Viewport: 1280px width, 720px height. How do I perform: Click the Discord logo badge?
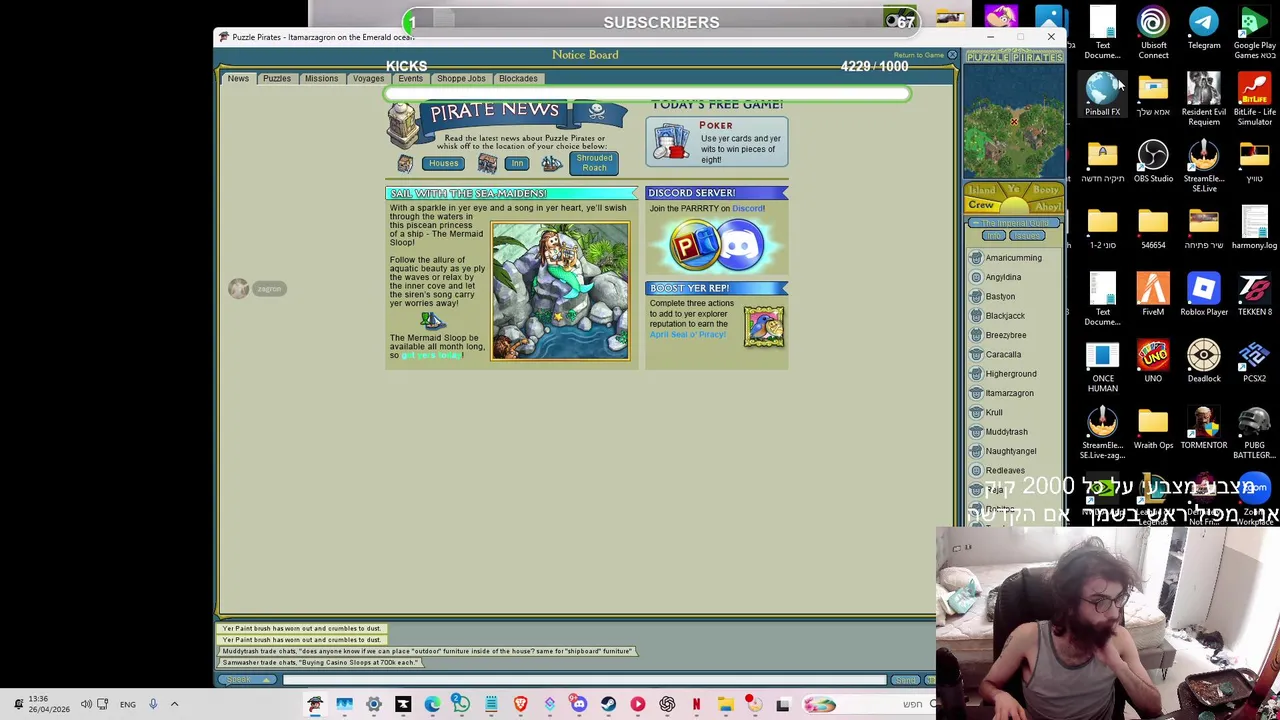pyautogui.click(x=743, y=245)
